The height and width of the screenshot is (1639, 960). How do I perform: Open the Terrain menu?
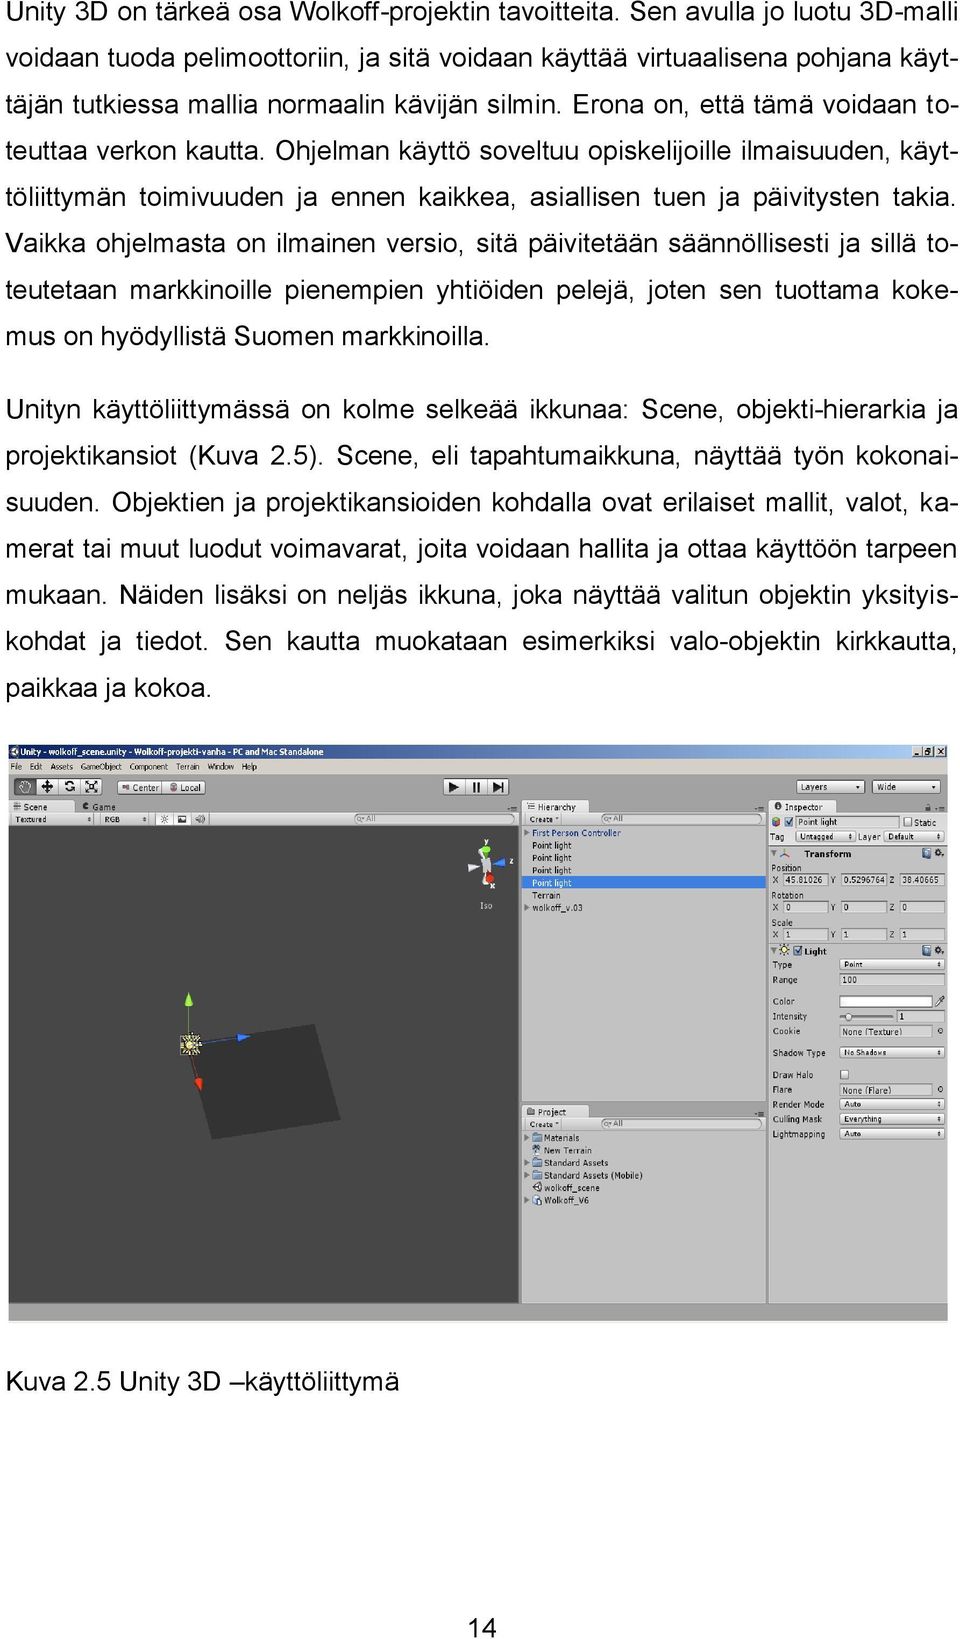tap(188, 767)
